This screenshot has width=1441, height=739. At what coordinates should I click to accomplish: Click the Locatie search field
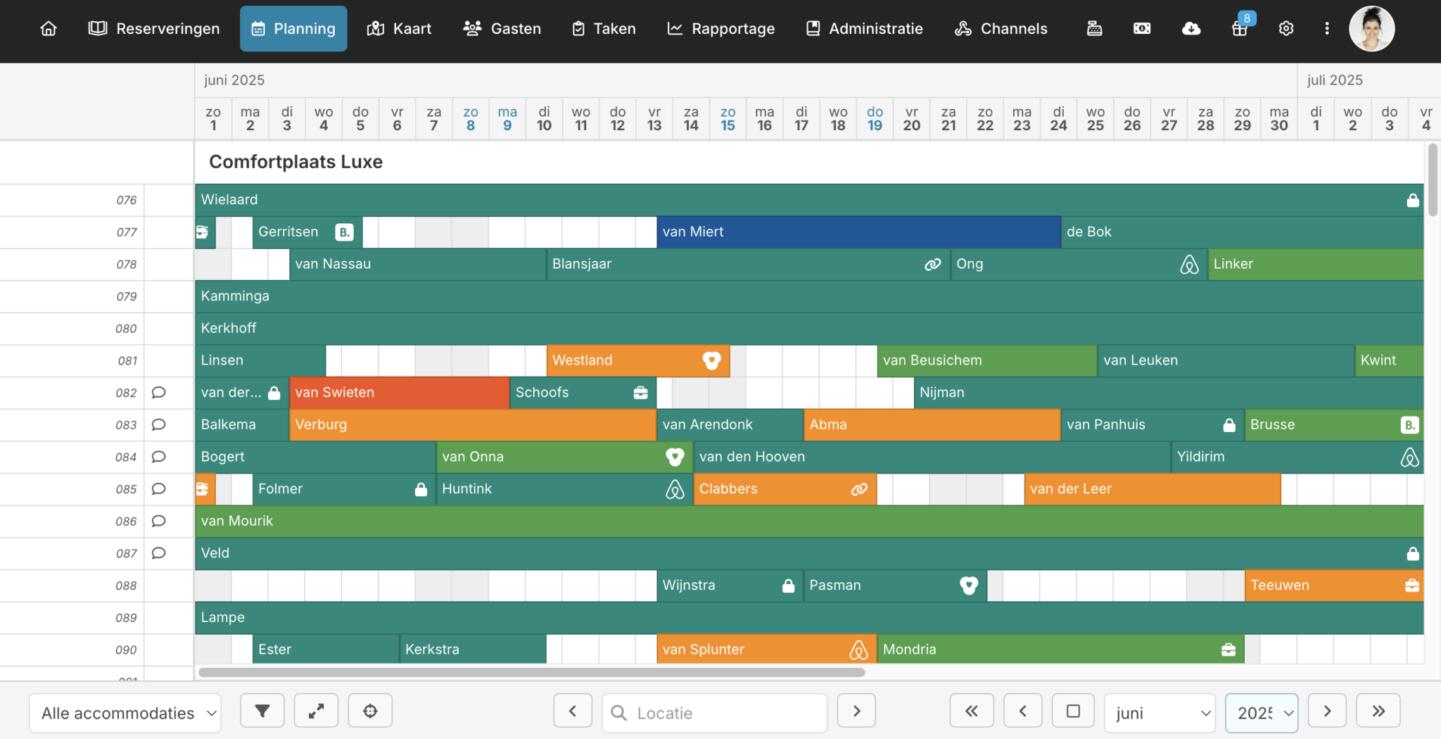click(714, 713)
